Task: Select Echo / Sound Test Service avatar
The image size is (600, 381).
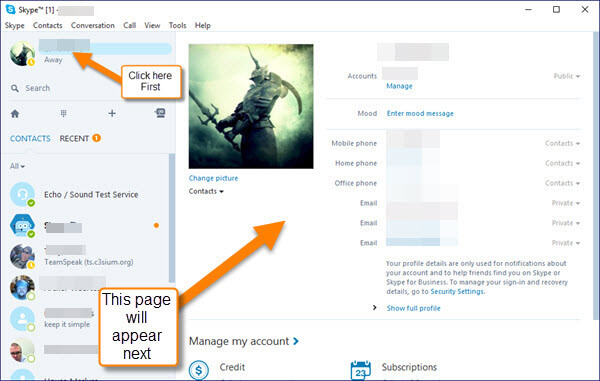Action: click(23, 194)
